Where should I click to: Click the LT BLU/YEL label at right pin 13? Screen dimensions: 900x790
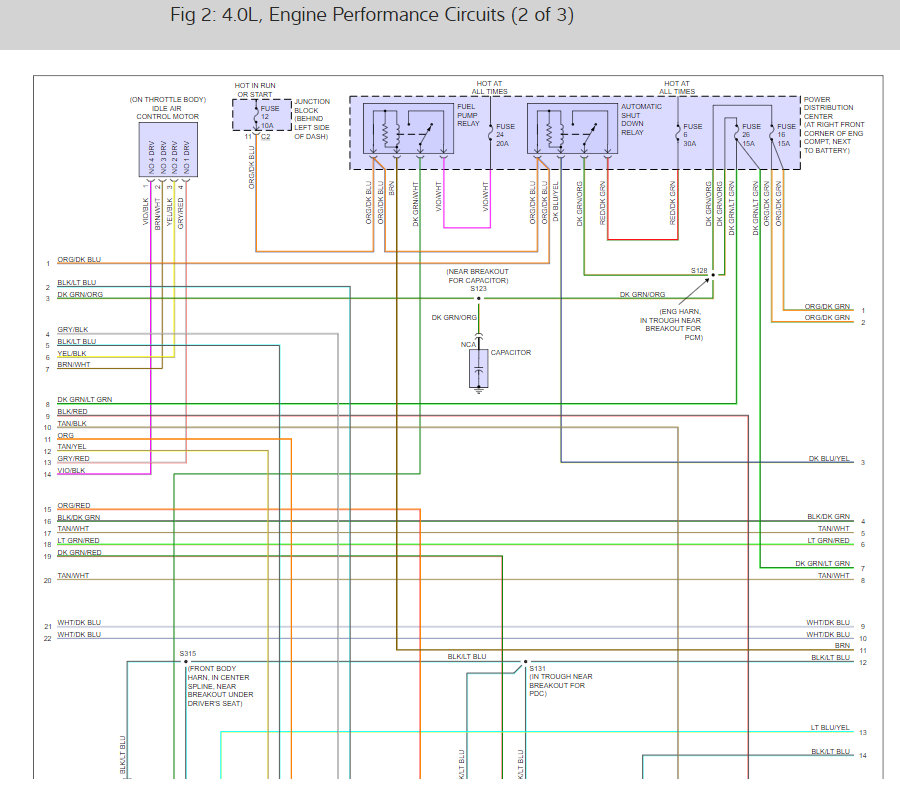[830, 727]
